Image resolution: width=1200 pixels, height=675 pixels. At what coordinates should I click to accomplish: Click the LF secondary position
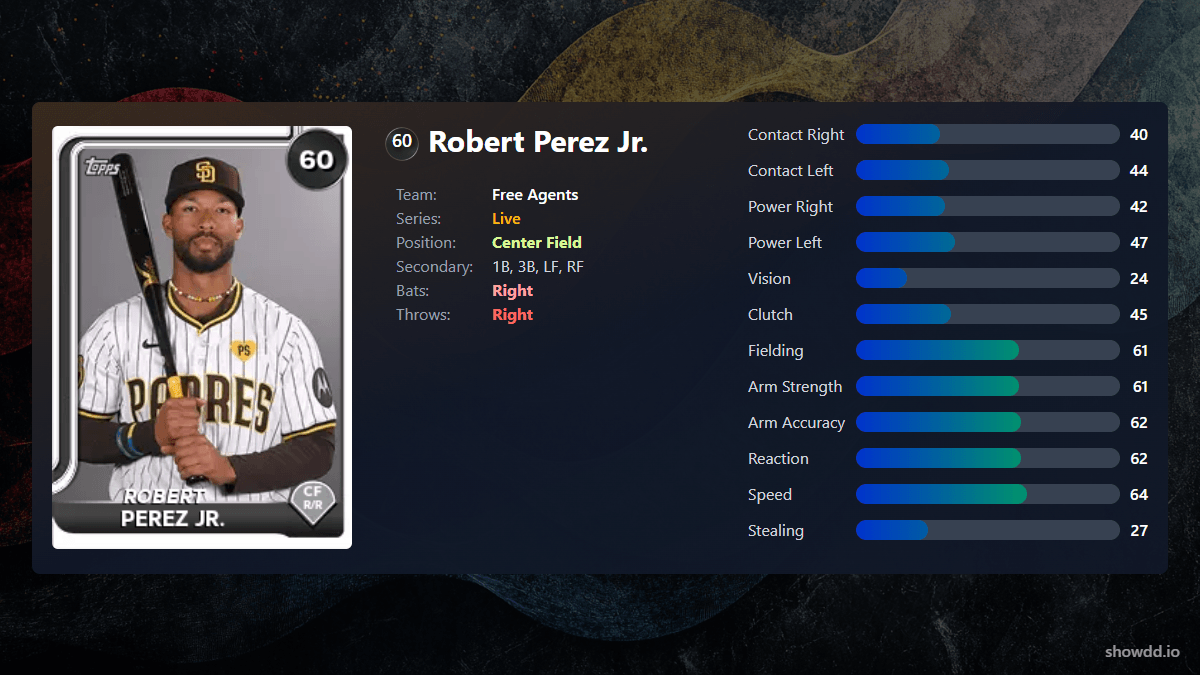click(552, 266)
